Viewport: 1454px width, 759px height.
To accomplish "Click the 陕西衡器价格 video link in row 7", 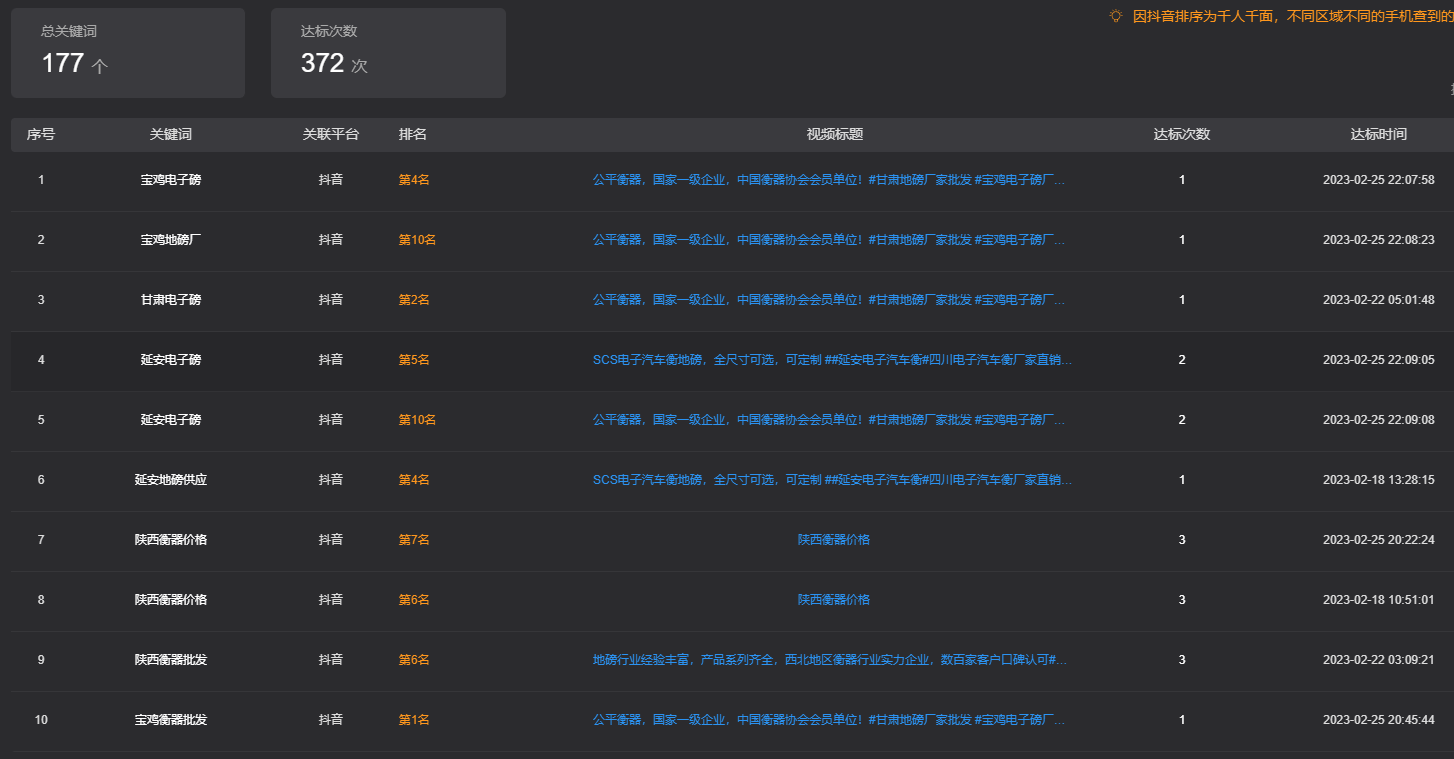I will [833, 540].
